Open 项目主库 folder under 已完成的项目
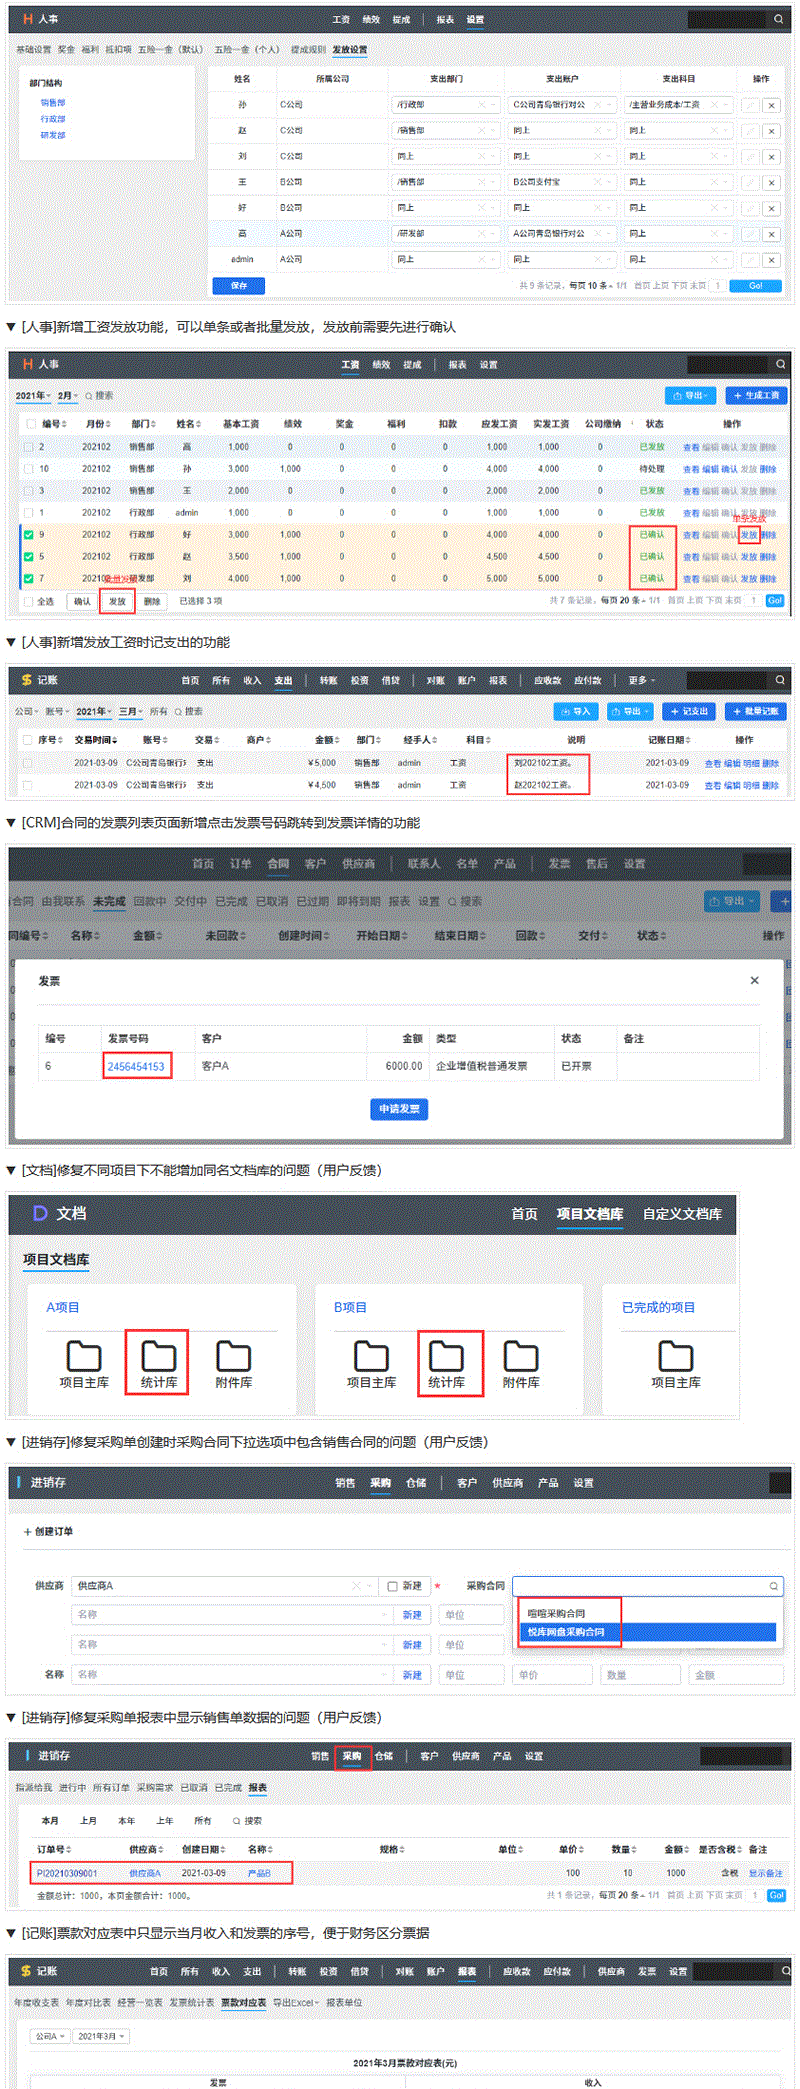Viewport: 800px width, 2089px height. 675,1357
